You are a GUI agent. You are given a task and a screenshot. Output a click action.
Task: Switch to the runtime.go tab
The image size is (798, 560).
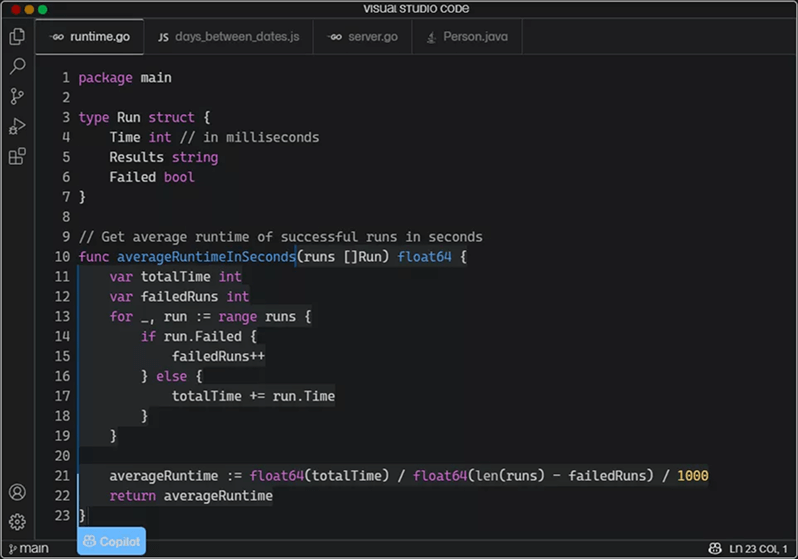point(90,37)
